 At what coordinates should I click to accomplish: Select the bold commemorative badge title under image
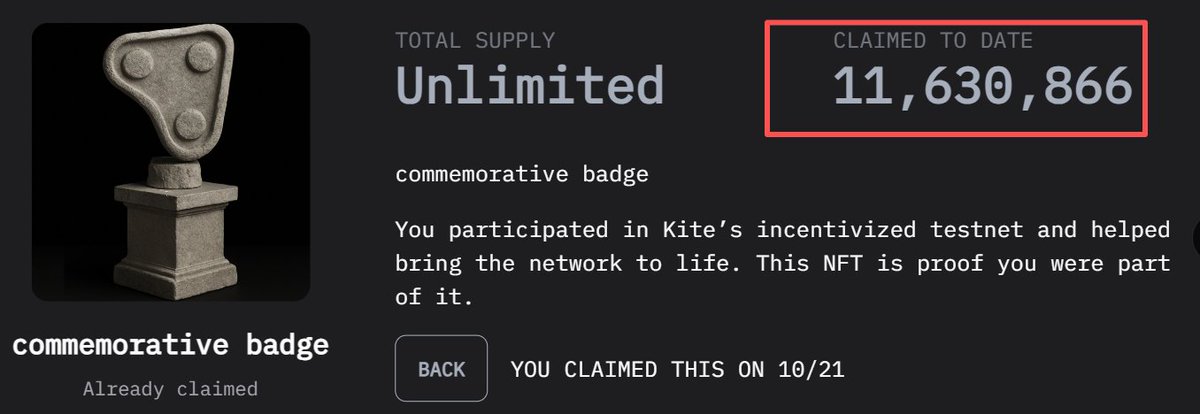click(x=170, y=346)
